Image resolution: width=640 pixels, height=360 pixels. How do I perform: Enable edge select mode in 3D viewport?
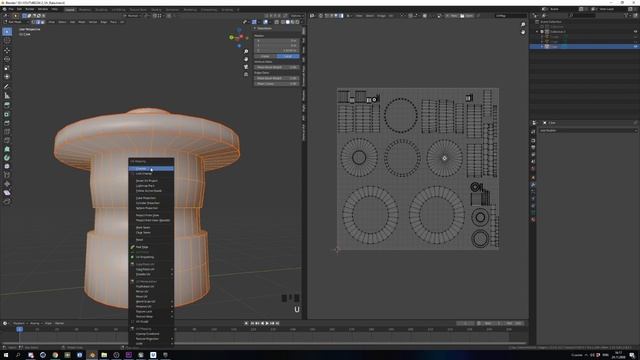pos(38,22)
